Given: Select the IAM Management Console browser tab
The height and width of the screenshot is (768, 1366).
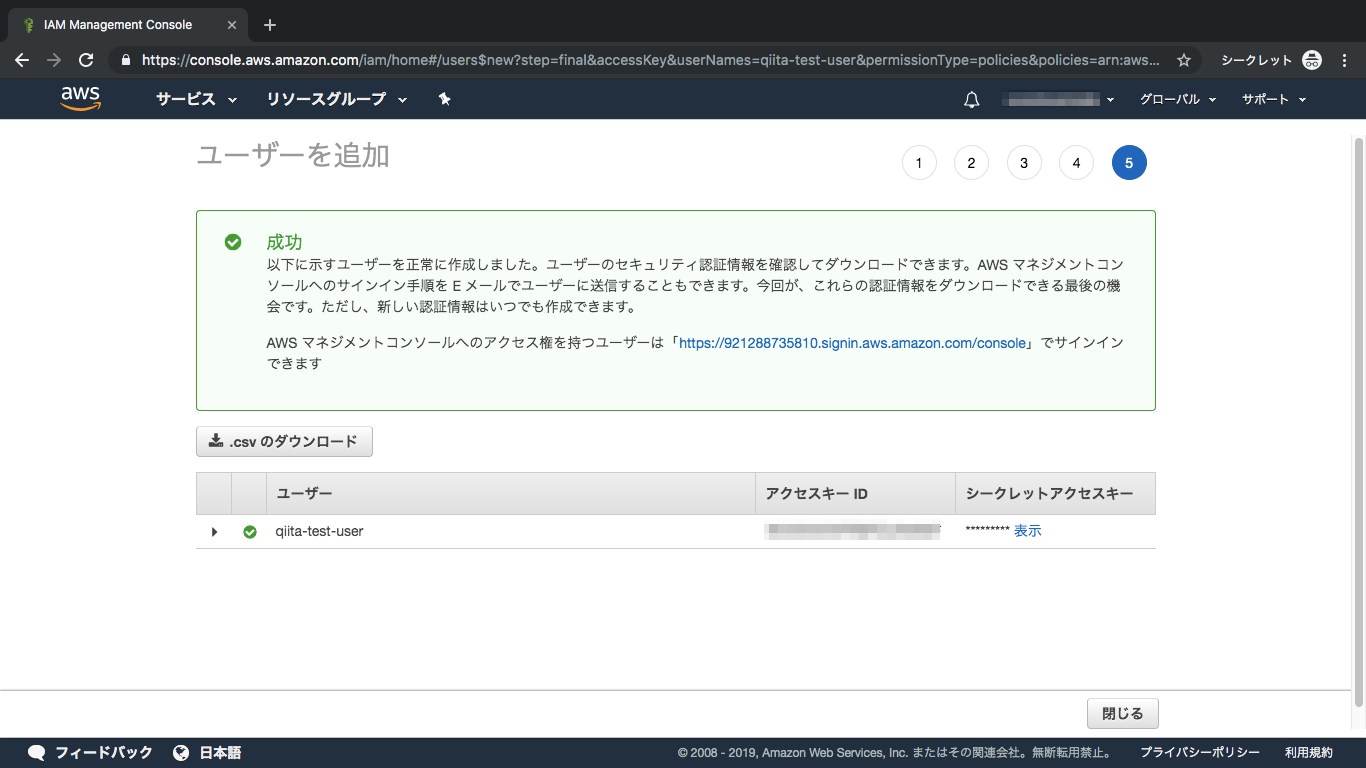Looking at the screenshot, I should pos(126,25).
